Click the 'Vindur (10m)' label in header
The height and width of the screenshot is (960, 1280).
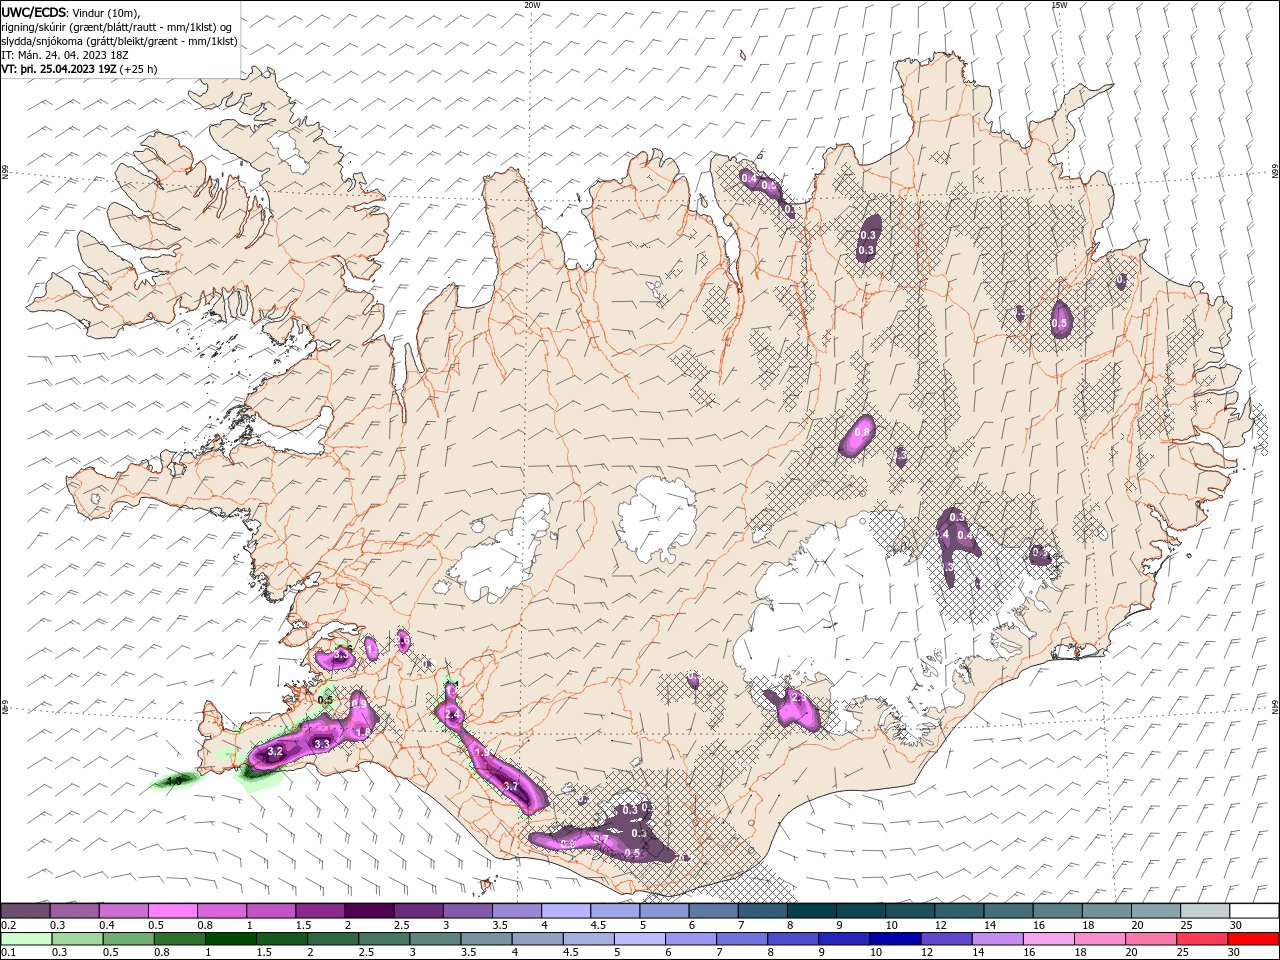(x=106, y=12)
